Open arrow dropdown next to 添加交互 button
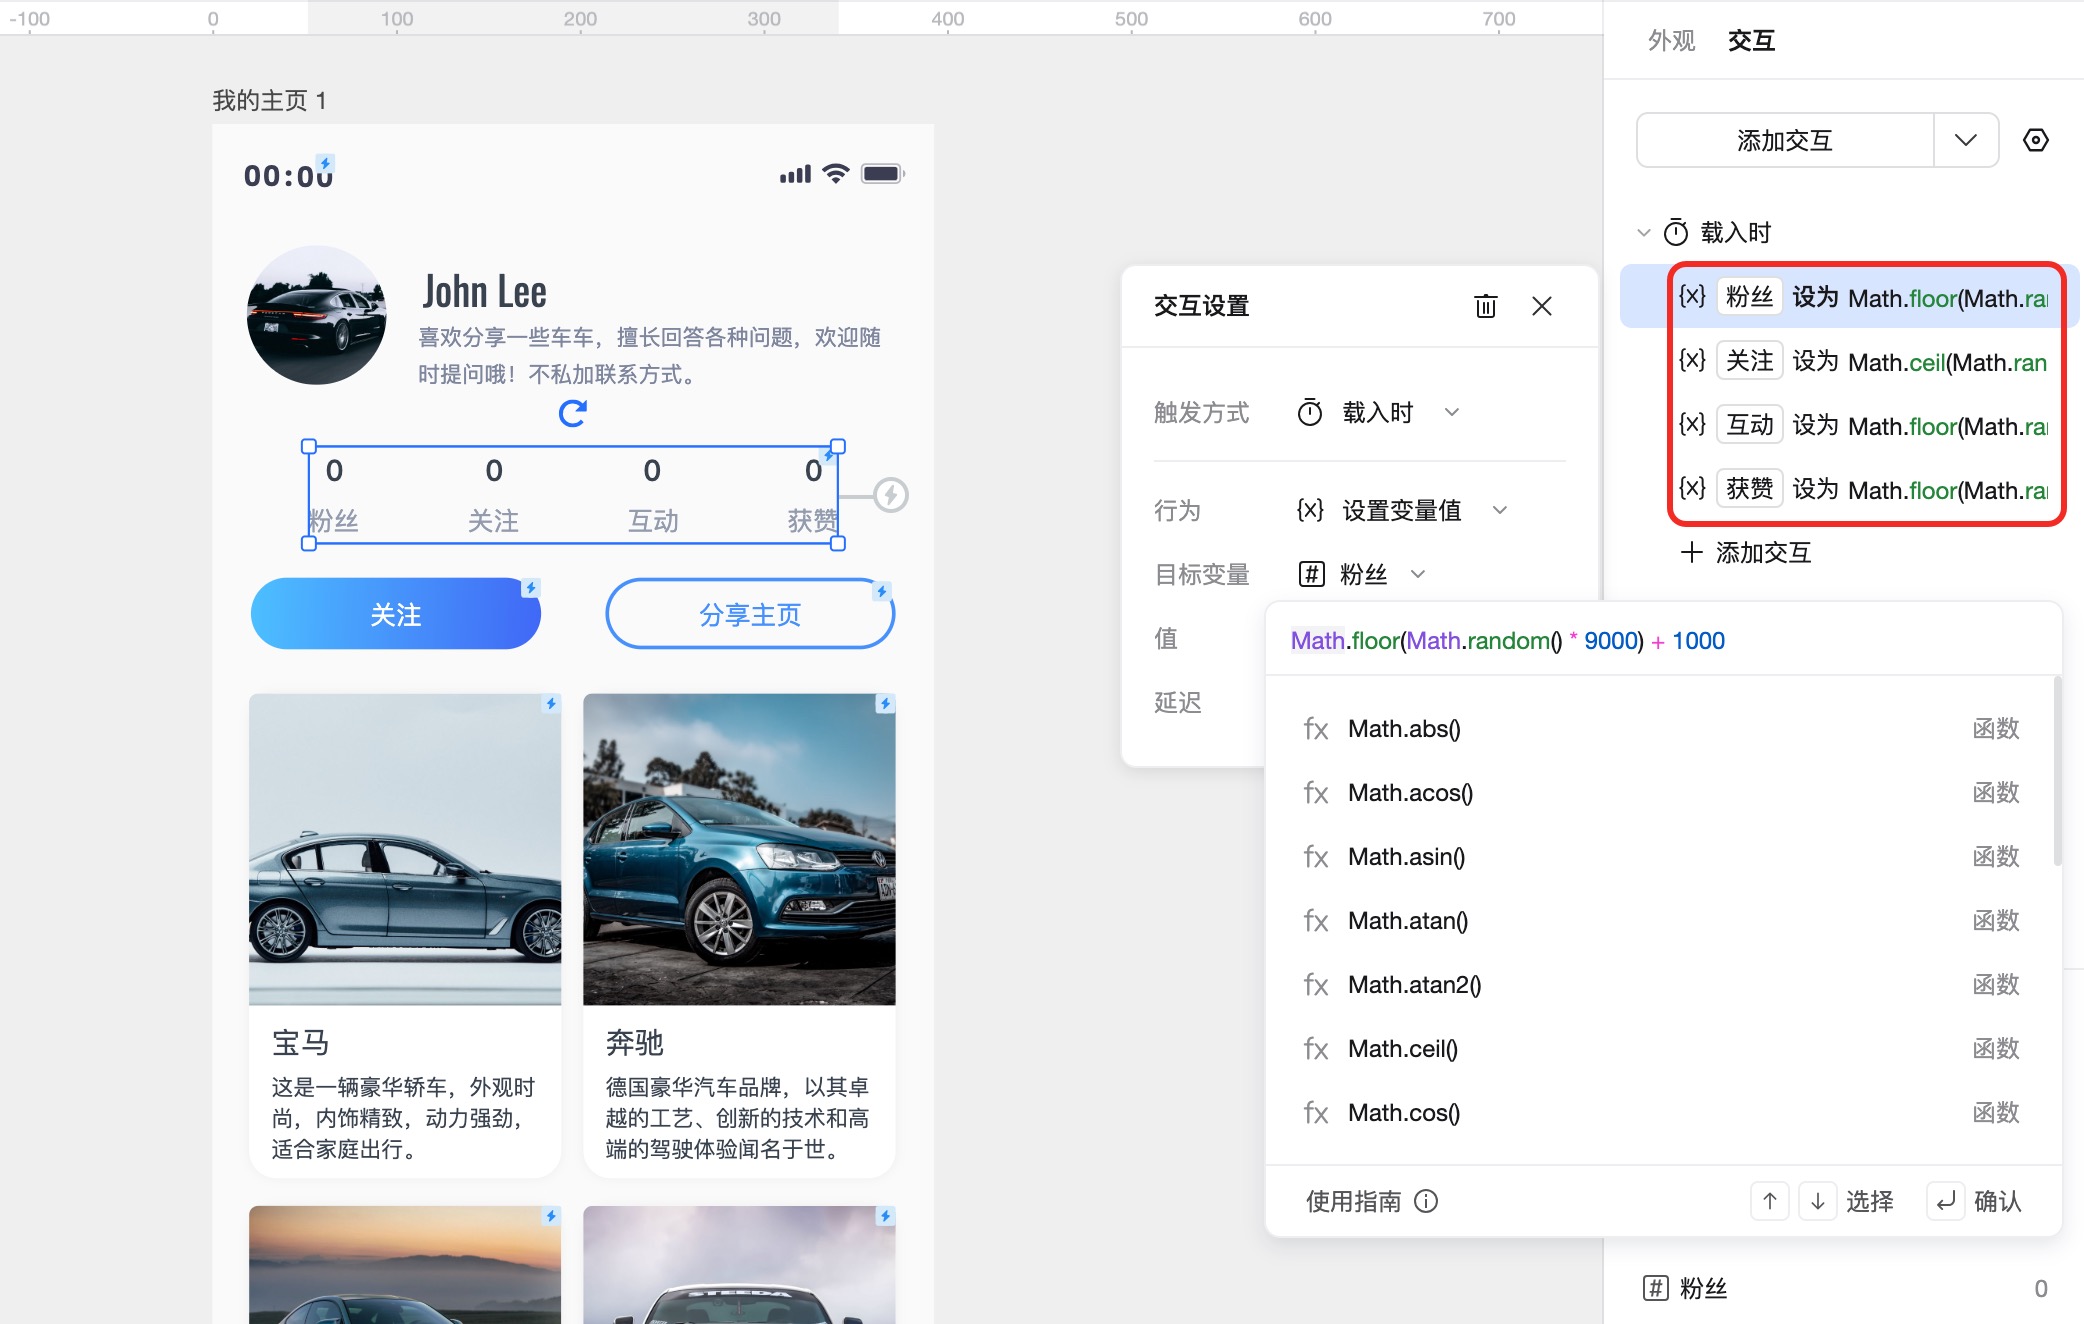 pyautogui.click(x=1965, y=140)
